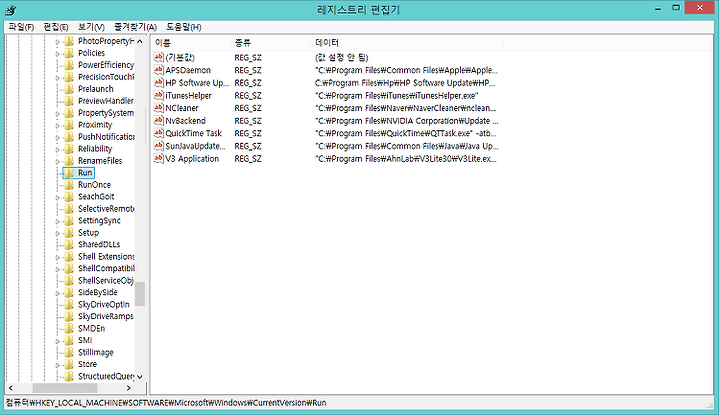
Task: Click the Policies folder icon
Action: (x=69, y=53)
